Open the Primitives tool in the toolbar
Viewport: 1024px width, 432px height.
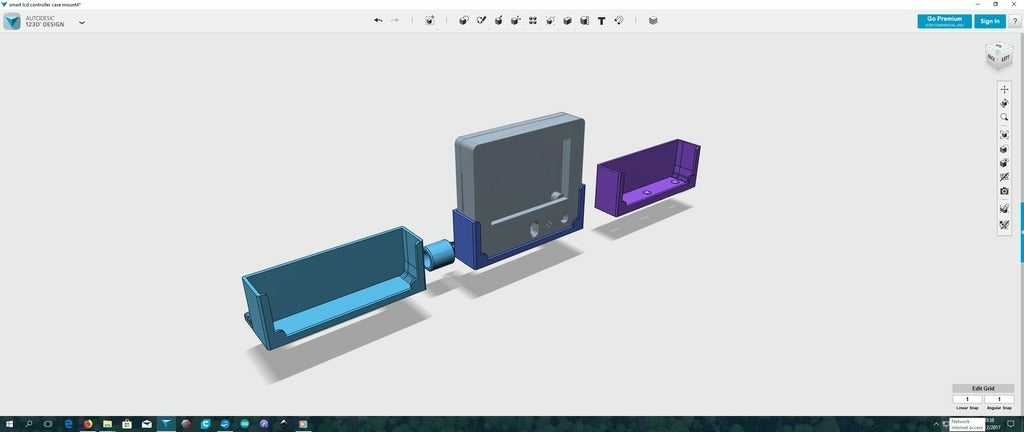[x=464, y=20]
